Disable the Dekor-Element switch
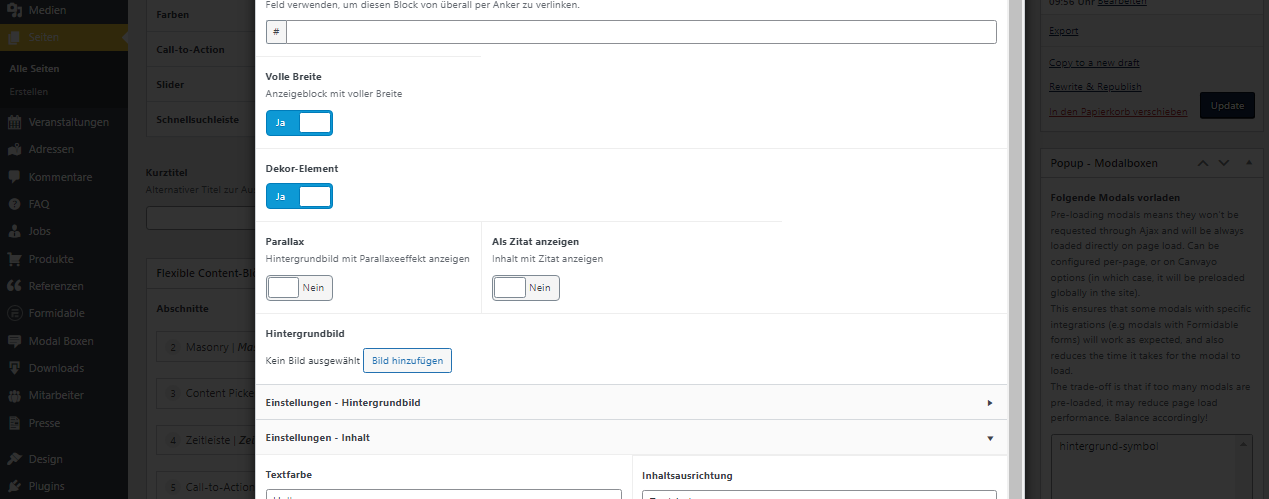The width and height of the screenshot is (1269, 499). (299, 197)
